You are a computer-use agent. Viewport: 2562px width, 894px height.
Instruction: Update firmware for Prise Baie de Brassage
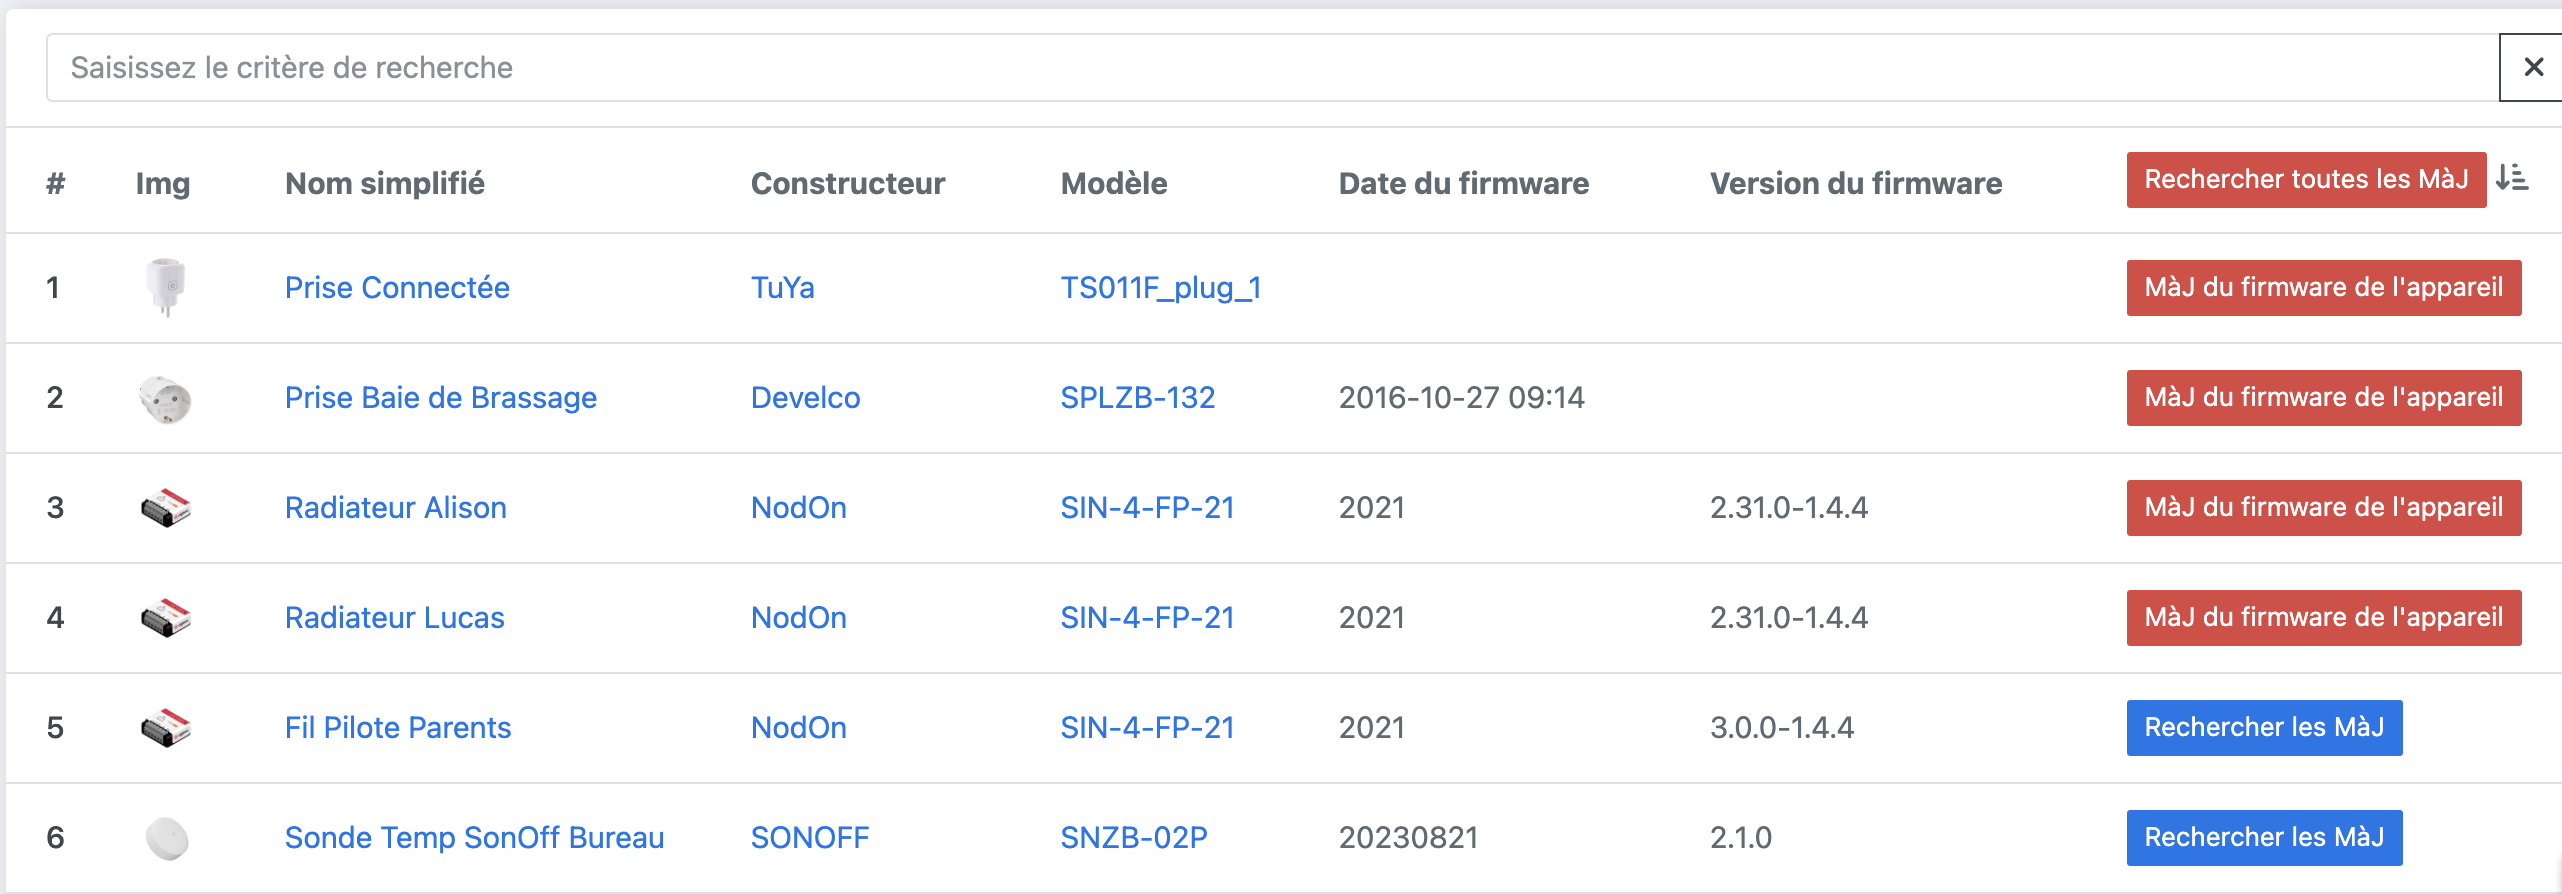2323,398
